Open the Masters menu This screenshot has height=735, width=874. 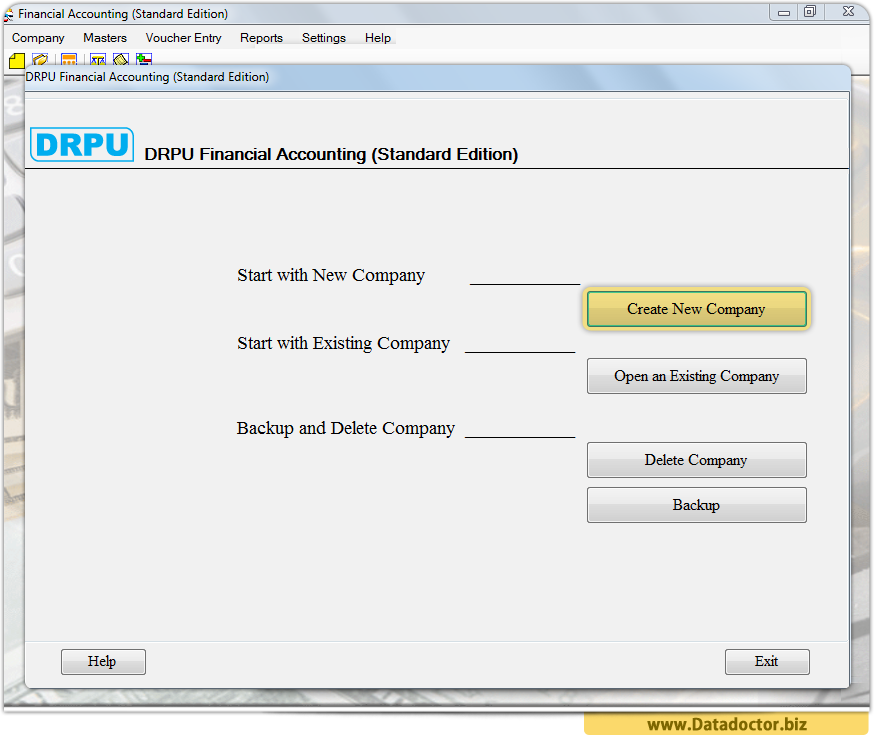point(105,38)
